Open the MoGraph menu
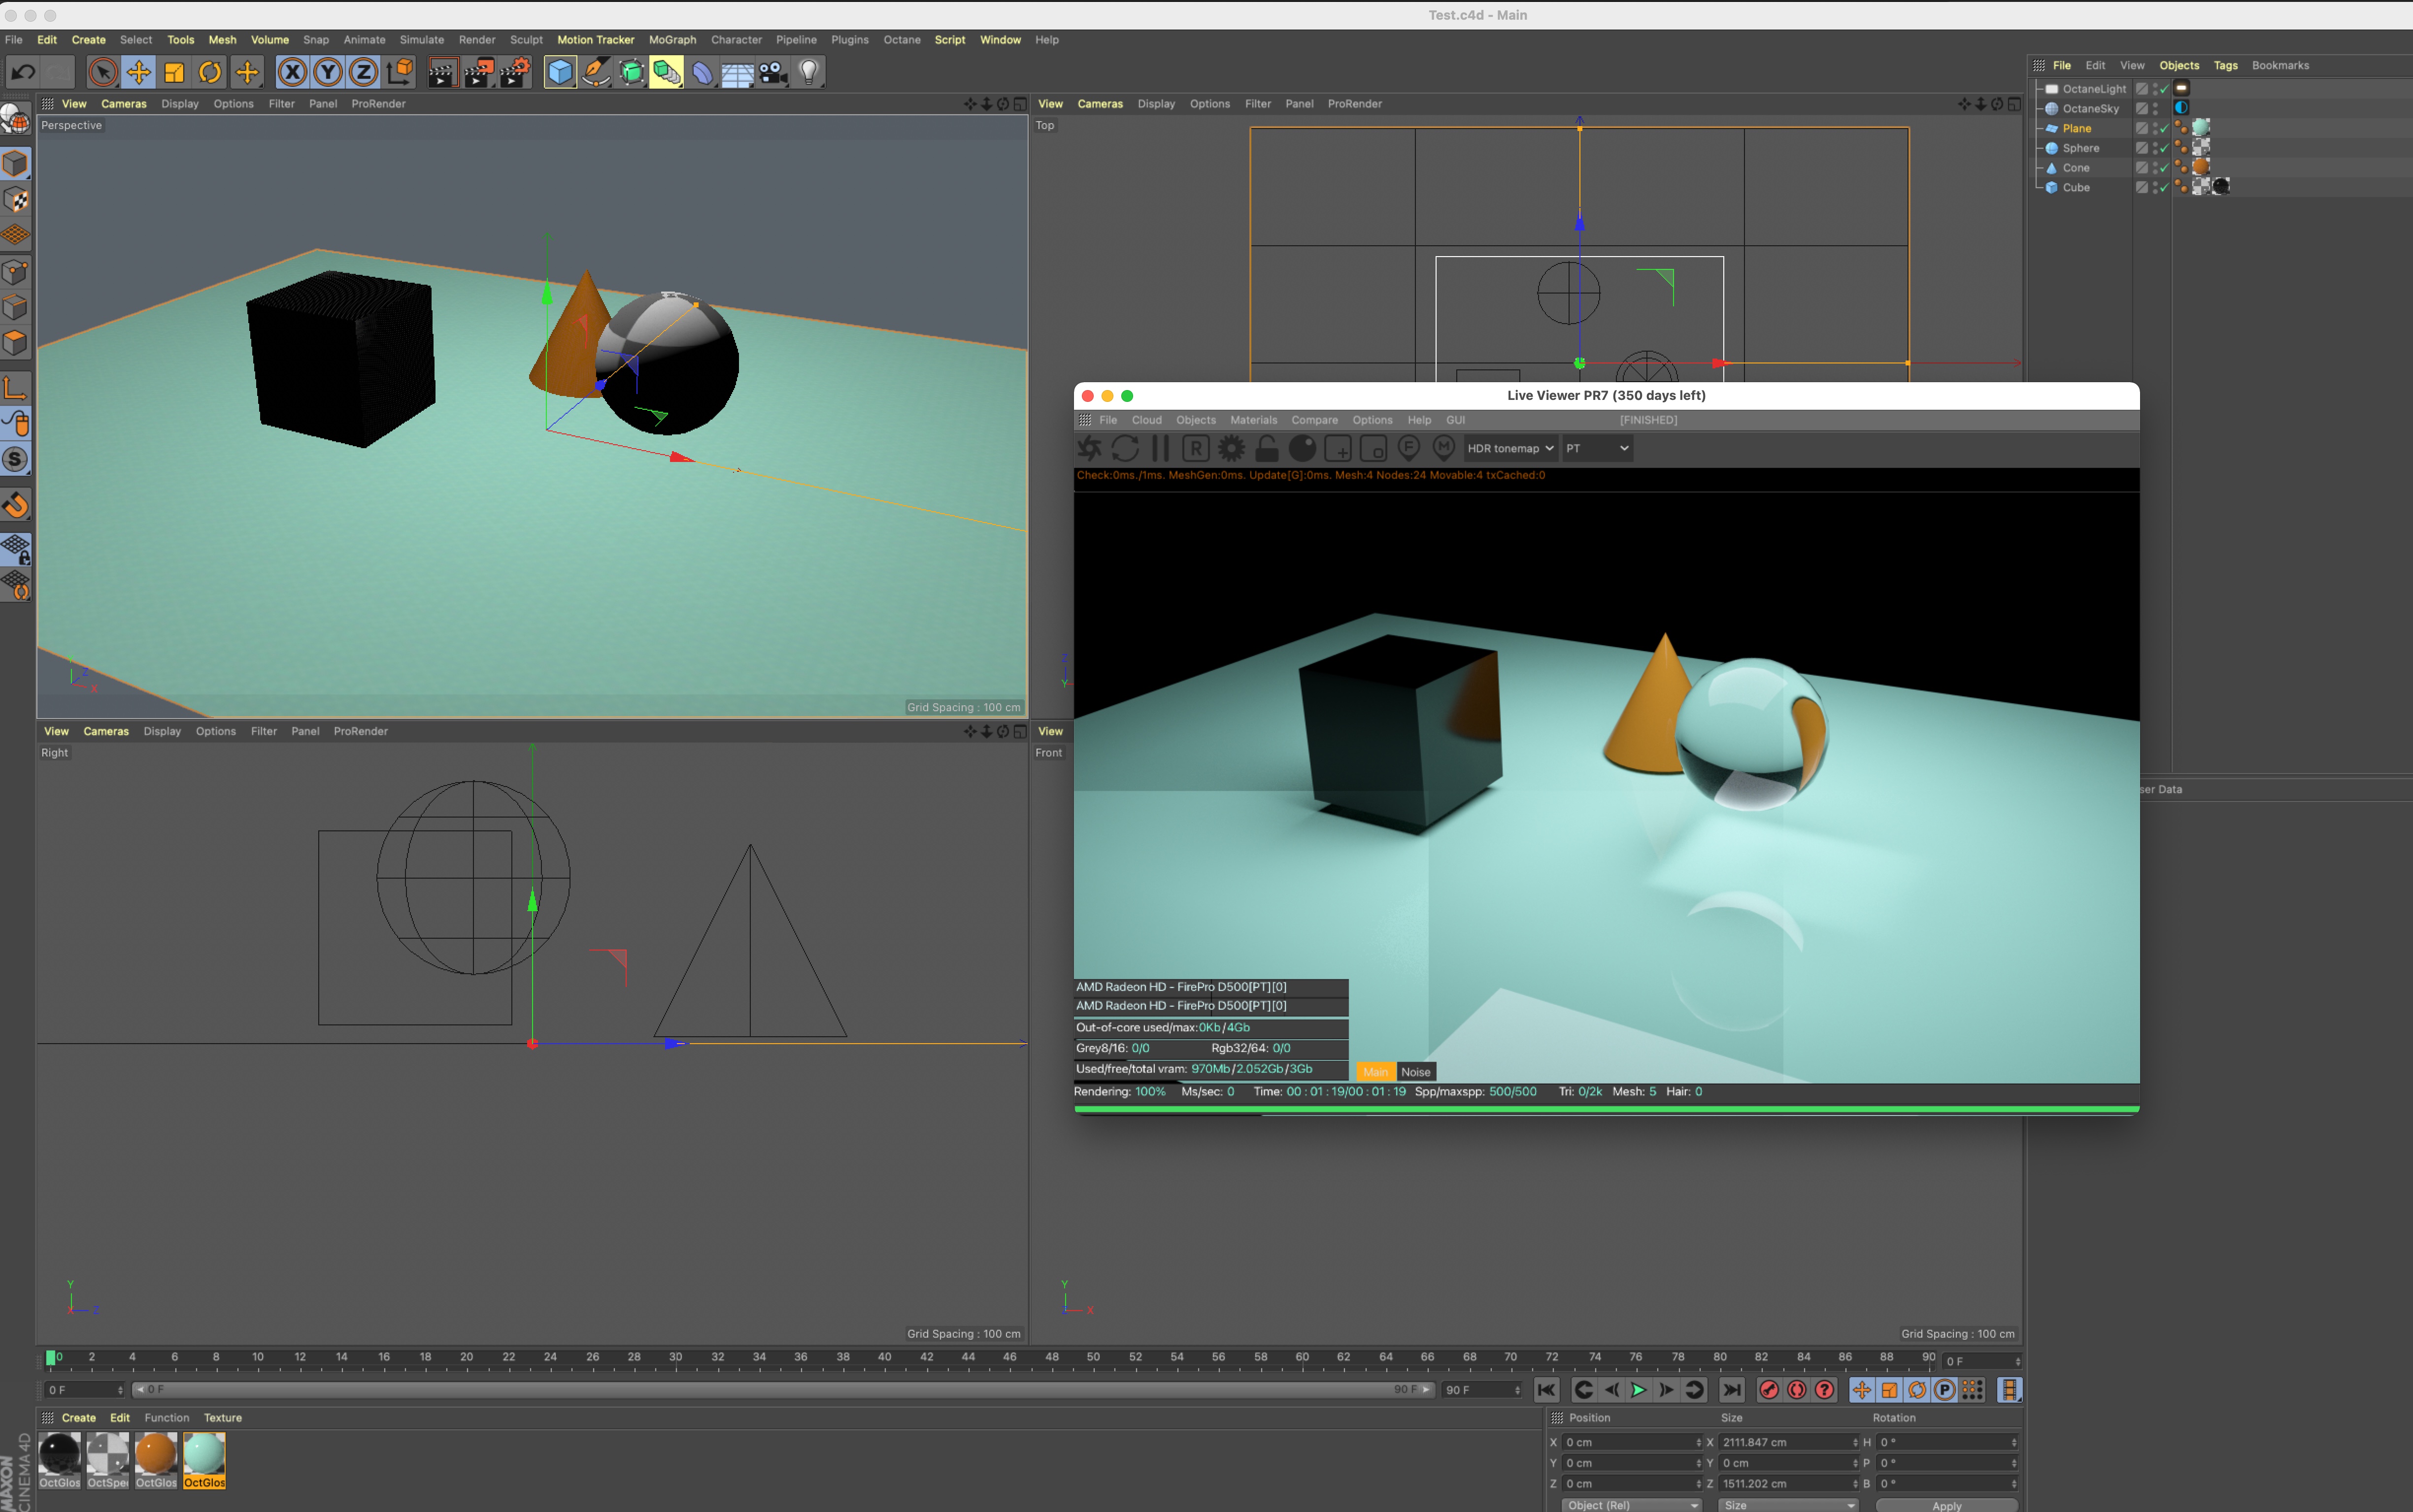This screenshot has height=1512, width=2413. [x=672, y=40]
